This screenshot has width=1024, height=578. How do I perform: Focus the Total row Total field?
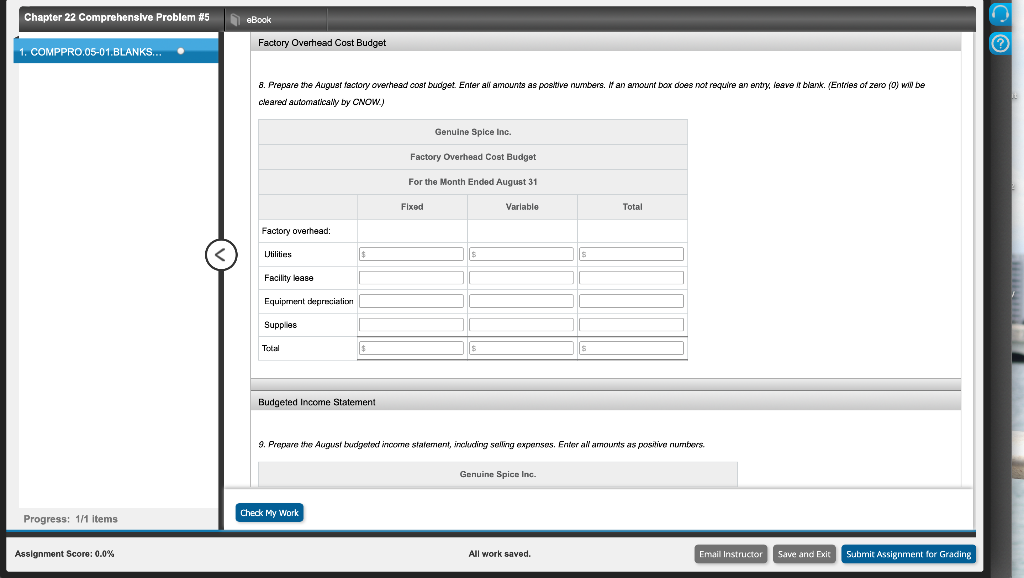click(632, 348)
